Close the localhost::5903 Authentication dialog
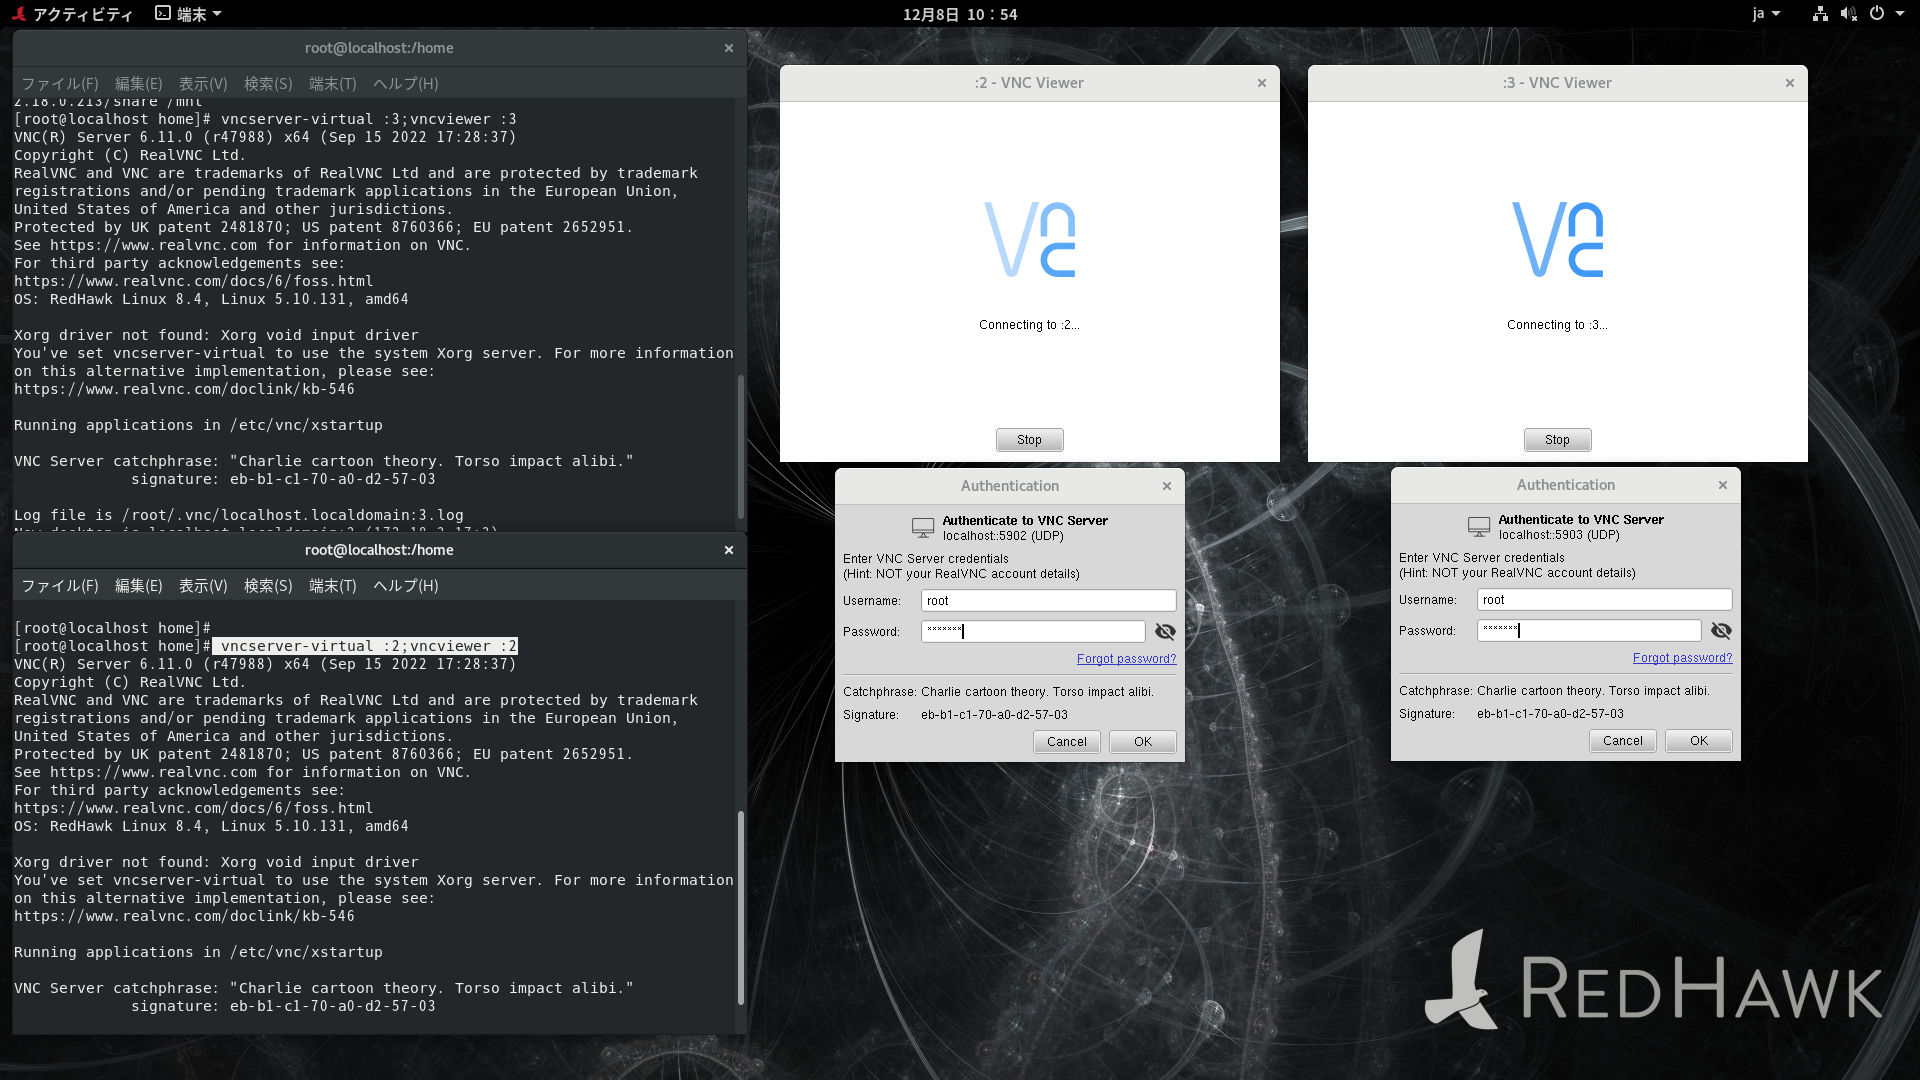Viewport: 1920px width, 1080px height. 1723,485
